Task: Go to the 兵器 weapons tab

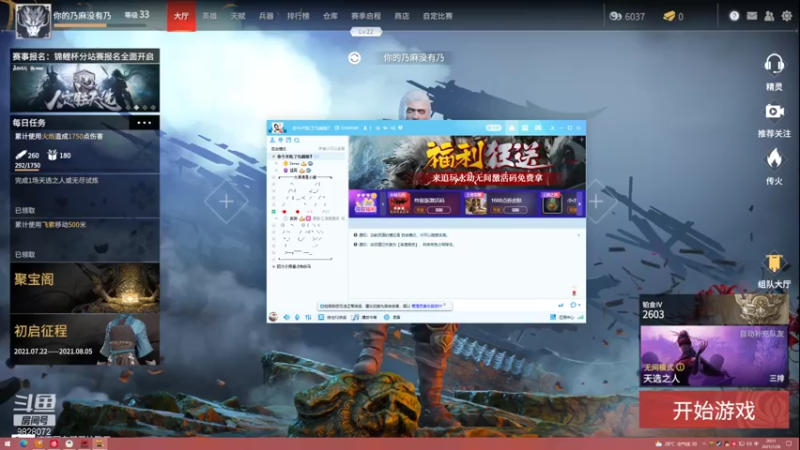Action: 266,16
